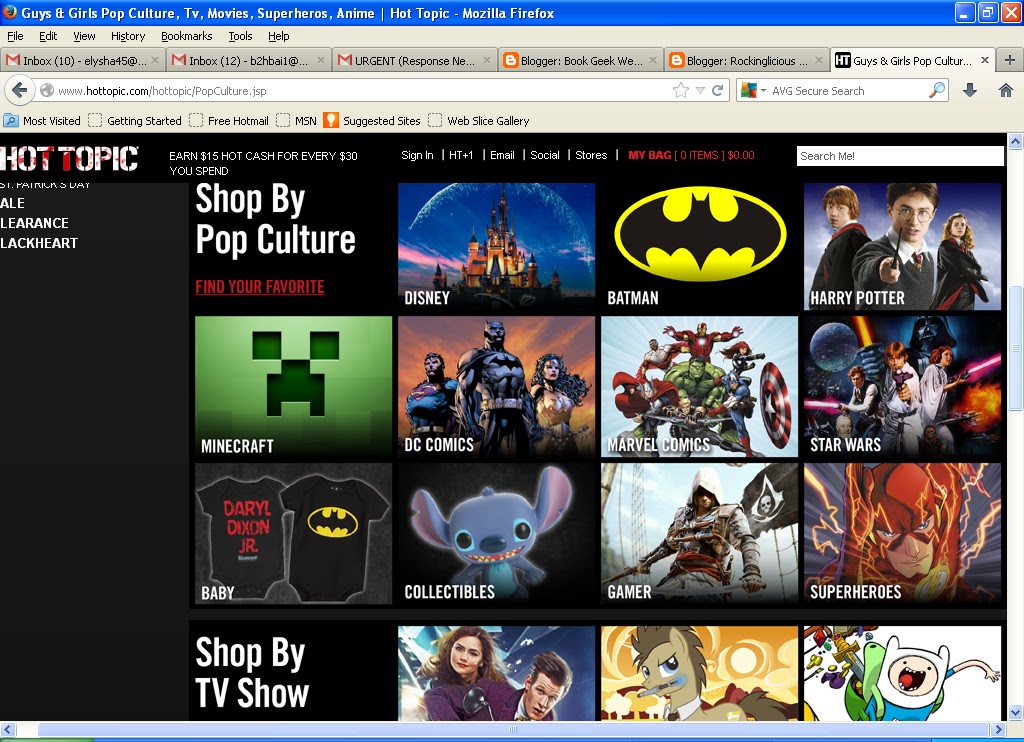The height and width of the screenshot is (742, 1024).
Task: Click the vertical scrollbar up arrow
Action: tap(1015, 141)
